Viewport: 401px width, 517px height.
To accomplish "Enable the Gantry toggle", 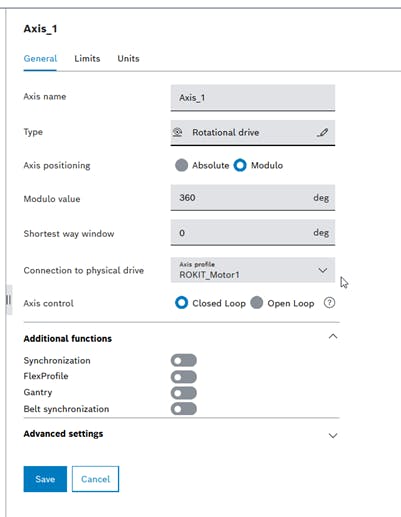I will pos(184,393).
